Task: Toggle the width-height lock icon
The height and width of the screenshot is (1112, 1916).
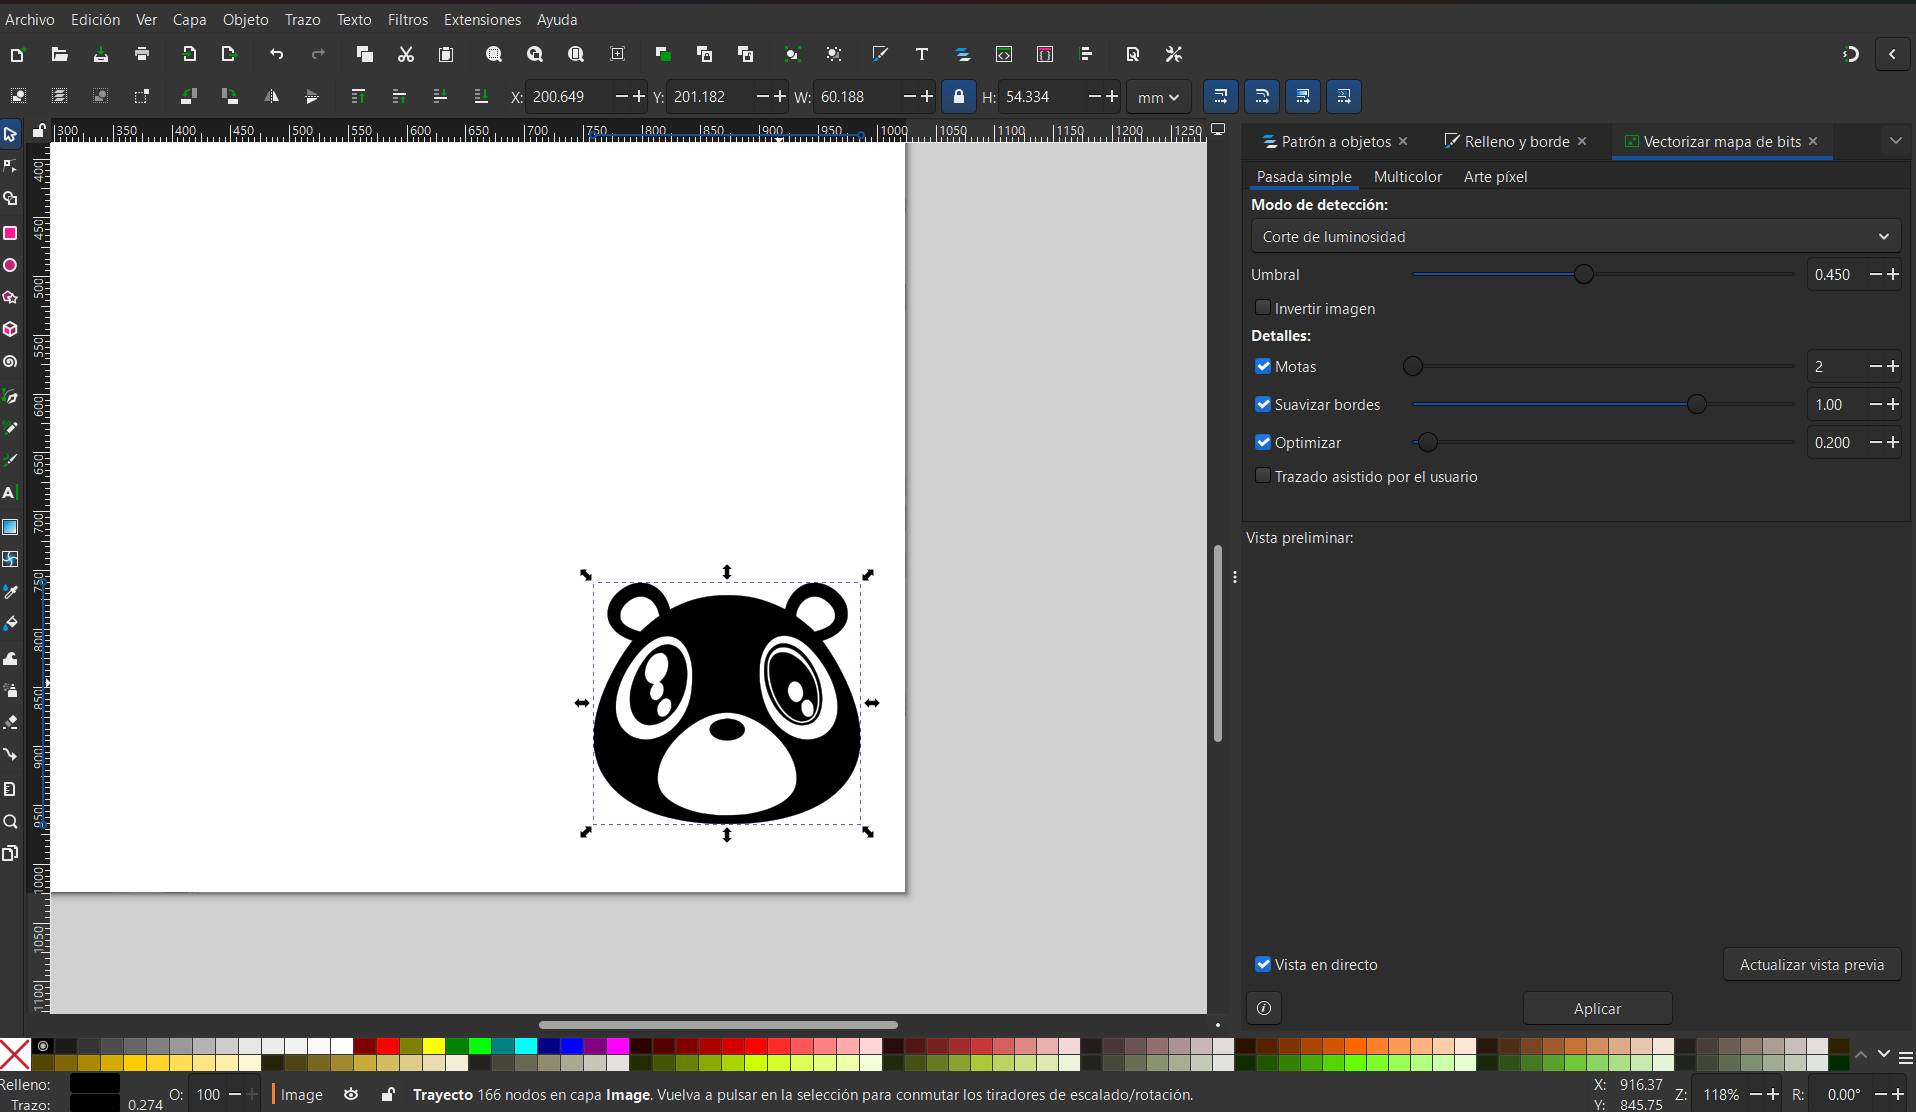Action: (x=959, y=97)
